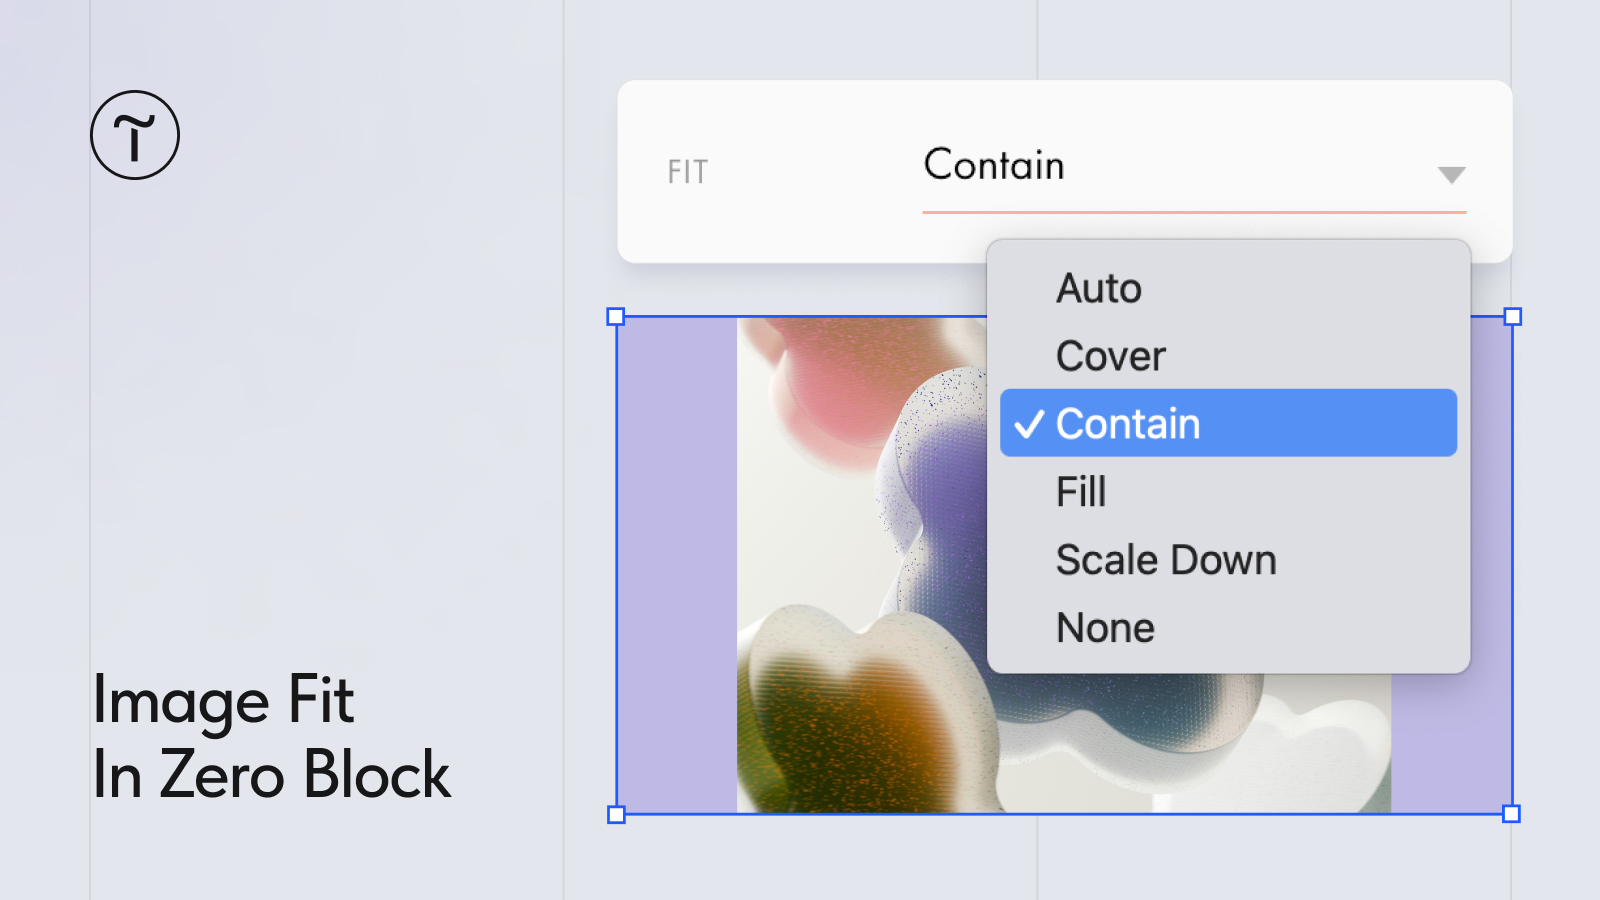Click the FIT label

[688, 172]
